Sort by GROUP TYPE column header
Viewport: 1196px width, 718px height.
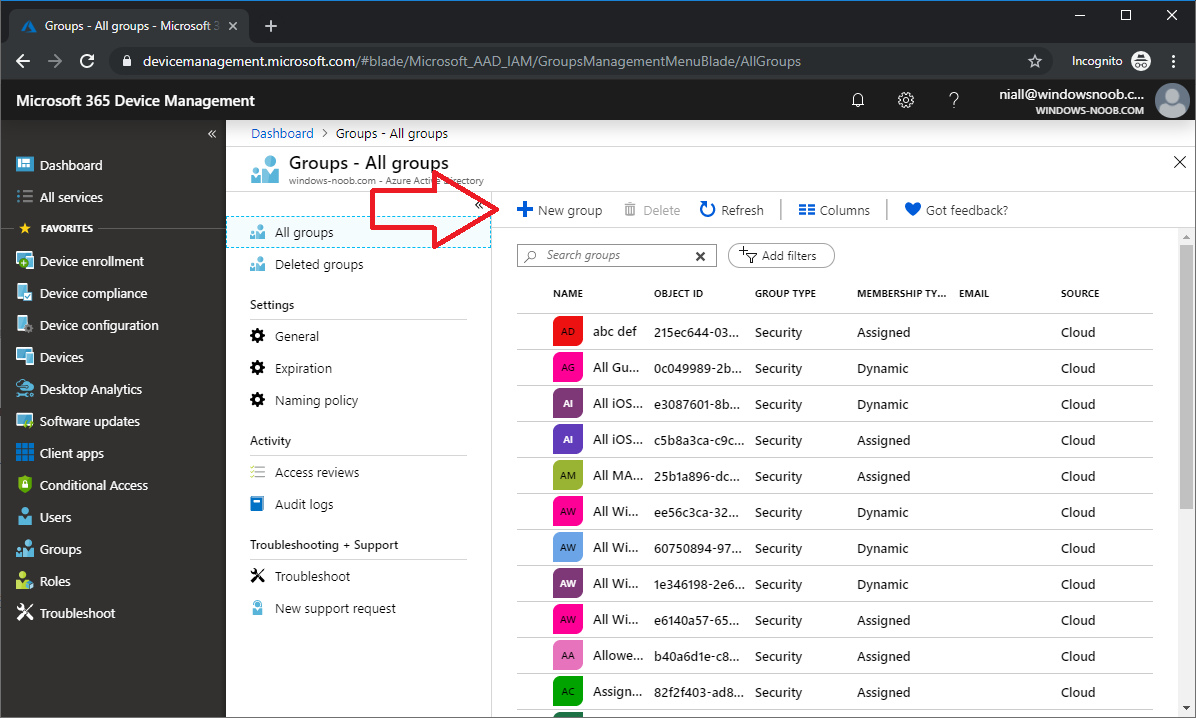pyautogui.click(x=785, y=294)
